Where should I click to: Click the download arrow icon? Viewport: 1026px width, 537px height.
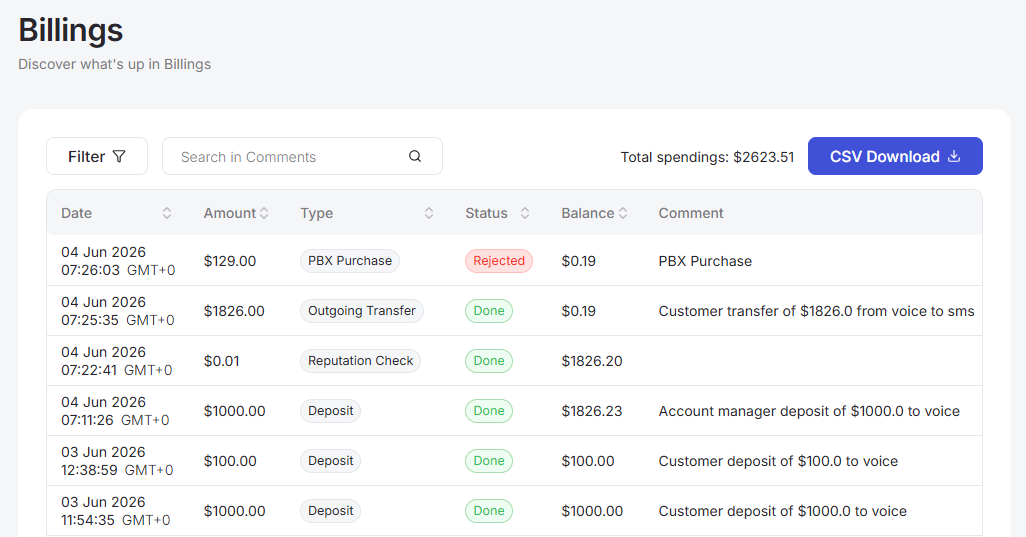pos(954,156)
